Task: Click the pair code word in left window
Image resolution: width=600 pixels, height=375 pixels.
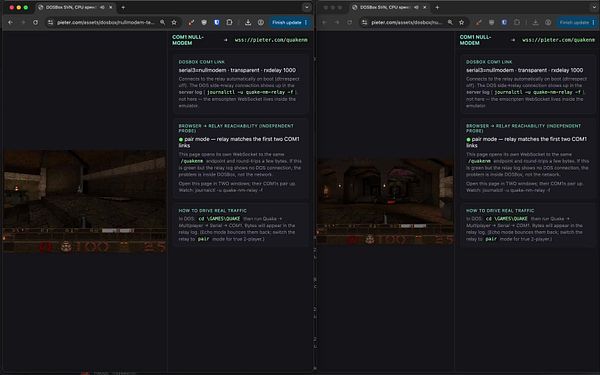Action: [204, 239]
